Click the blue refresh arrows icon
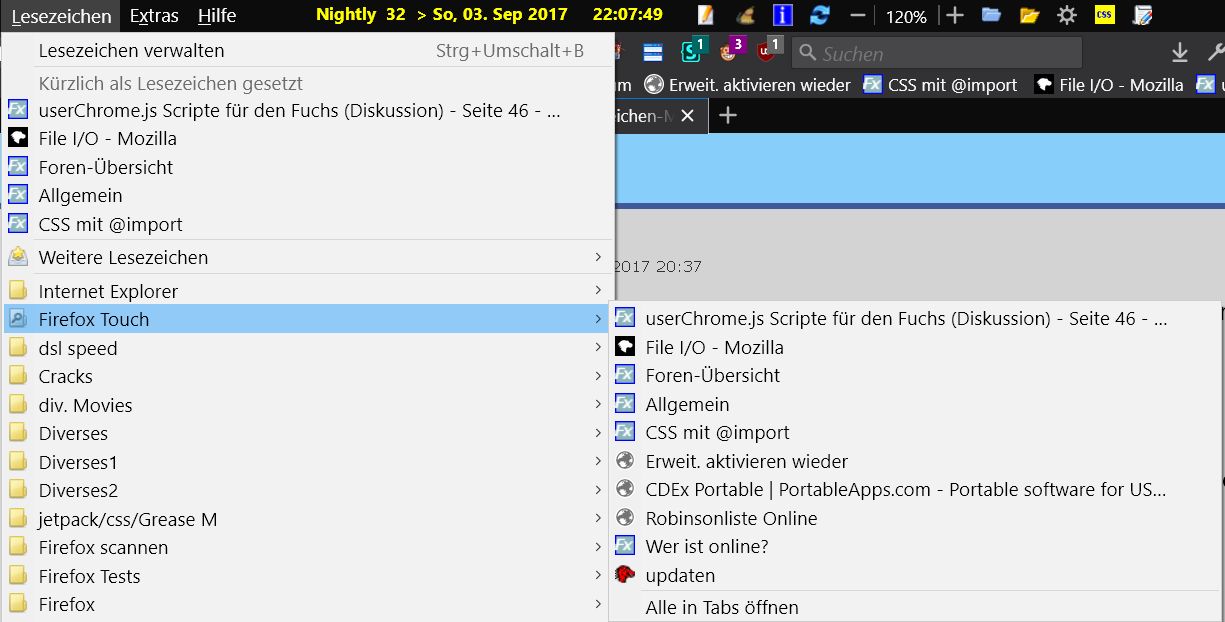Image resolution: width=1225 pixels, height=622 pixels. pyautogui.click(x=820, y=15)
